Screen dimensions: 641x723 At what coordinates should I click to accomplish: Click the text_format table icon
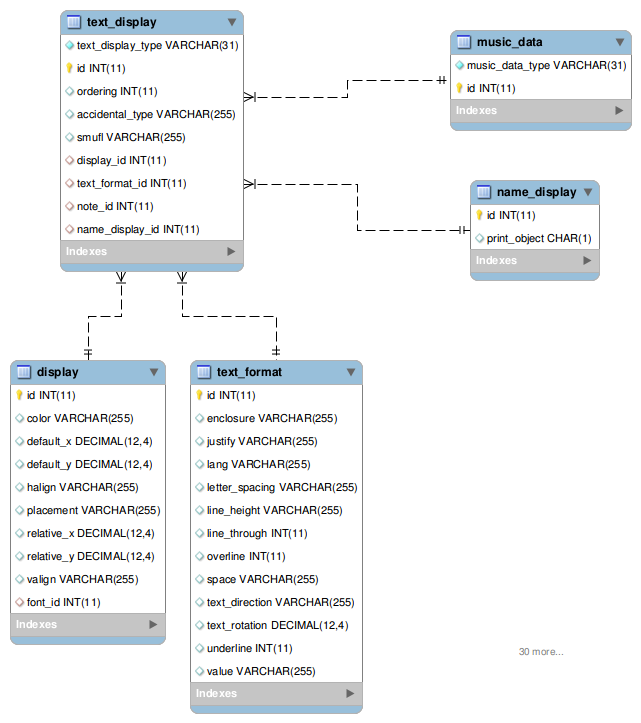(x=203, y=372)
